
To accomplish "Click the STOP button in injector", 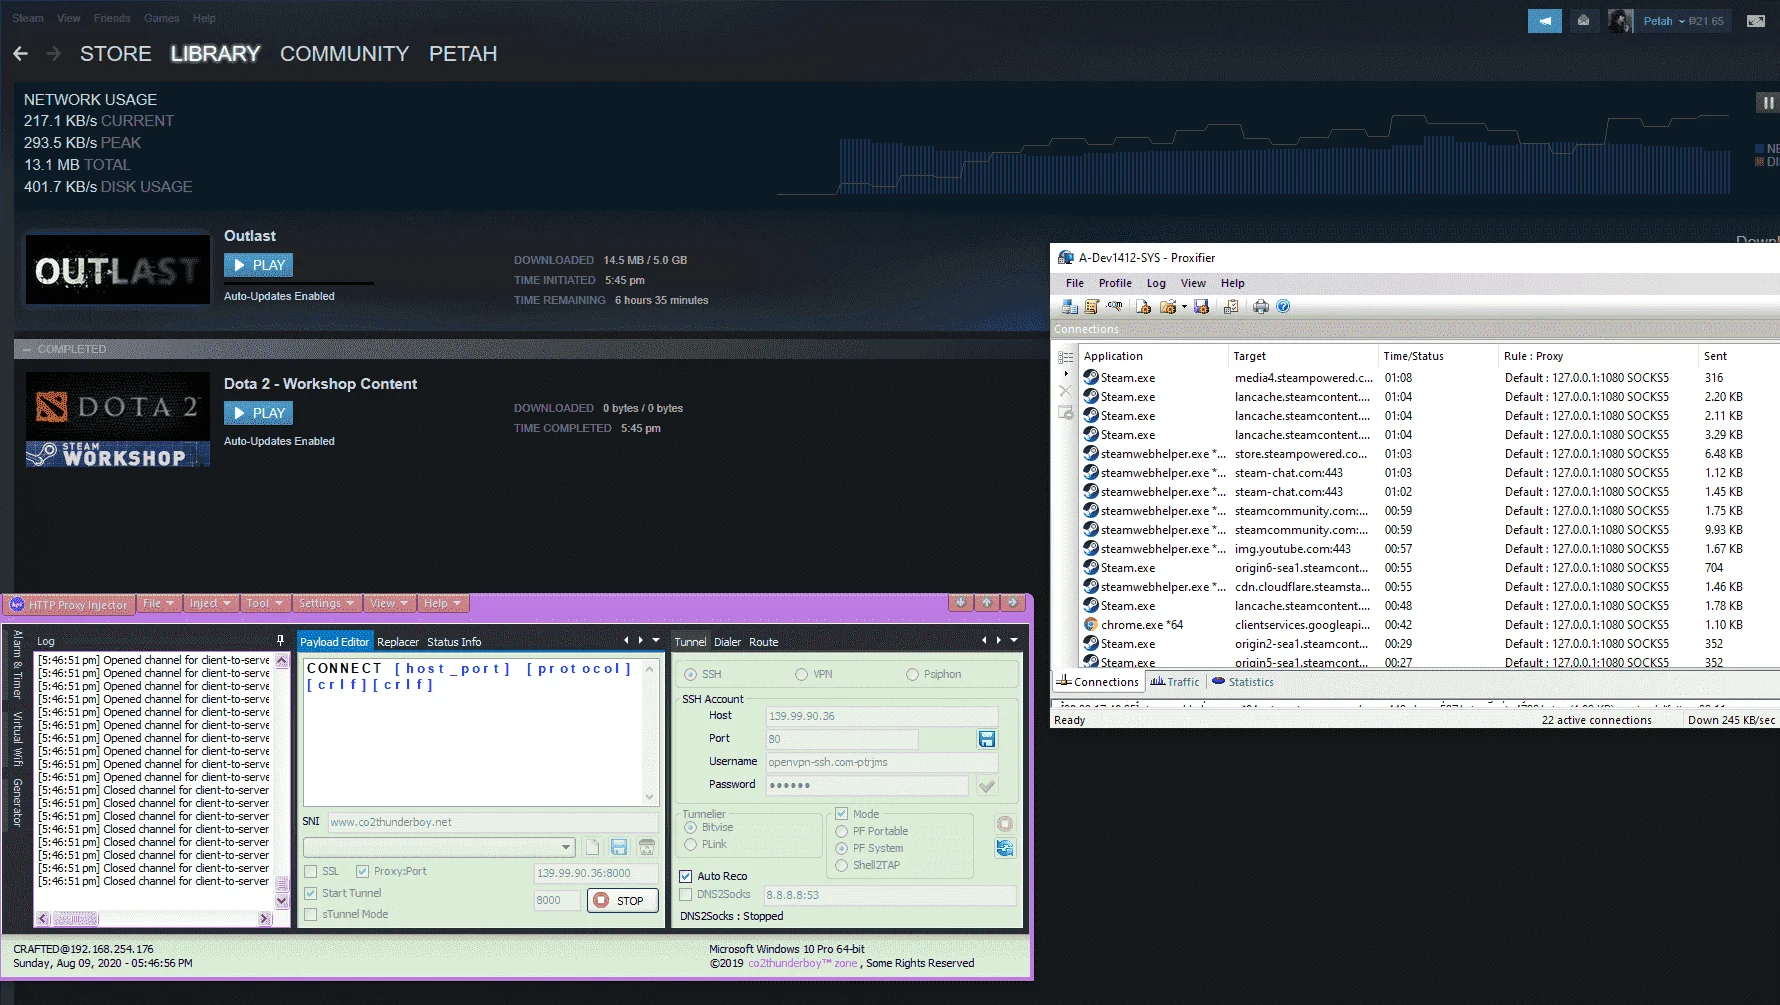I will pos(622,901).
